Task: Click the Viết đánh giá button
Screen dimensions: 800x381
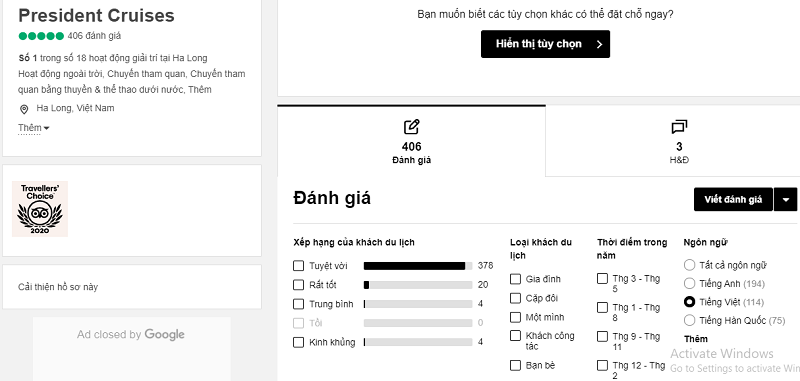Action: pyautogui.click(x=733, y=199)
